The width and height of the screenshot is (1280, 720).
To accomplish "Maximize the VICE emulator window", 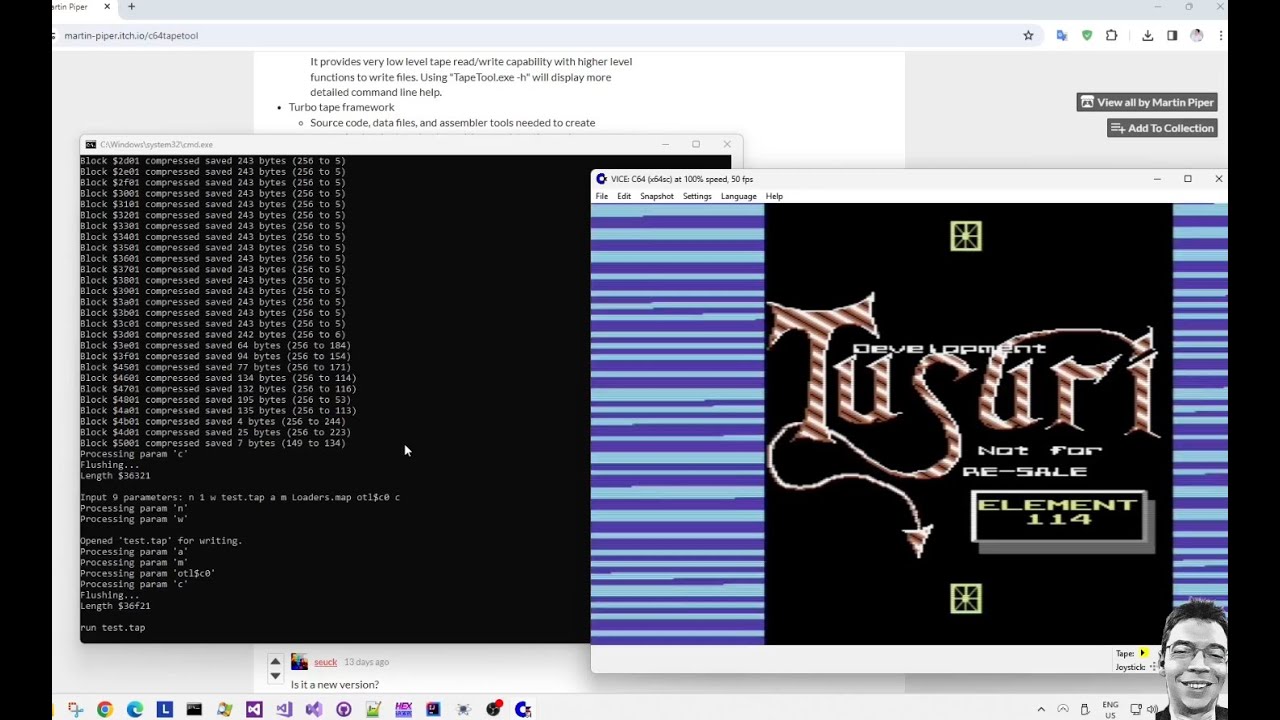I will 1188,179.
